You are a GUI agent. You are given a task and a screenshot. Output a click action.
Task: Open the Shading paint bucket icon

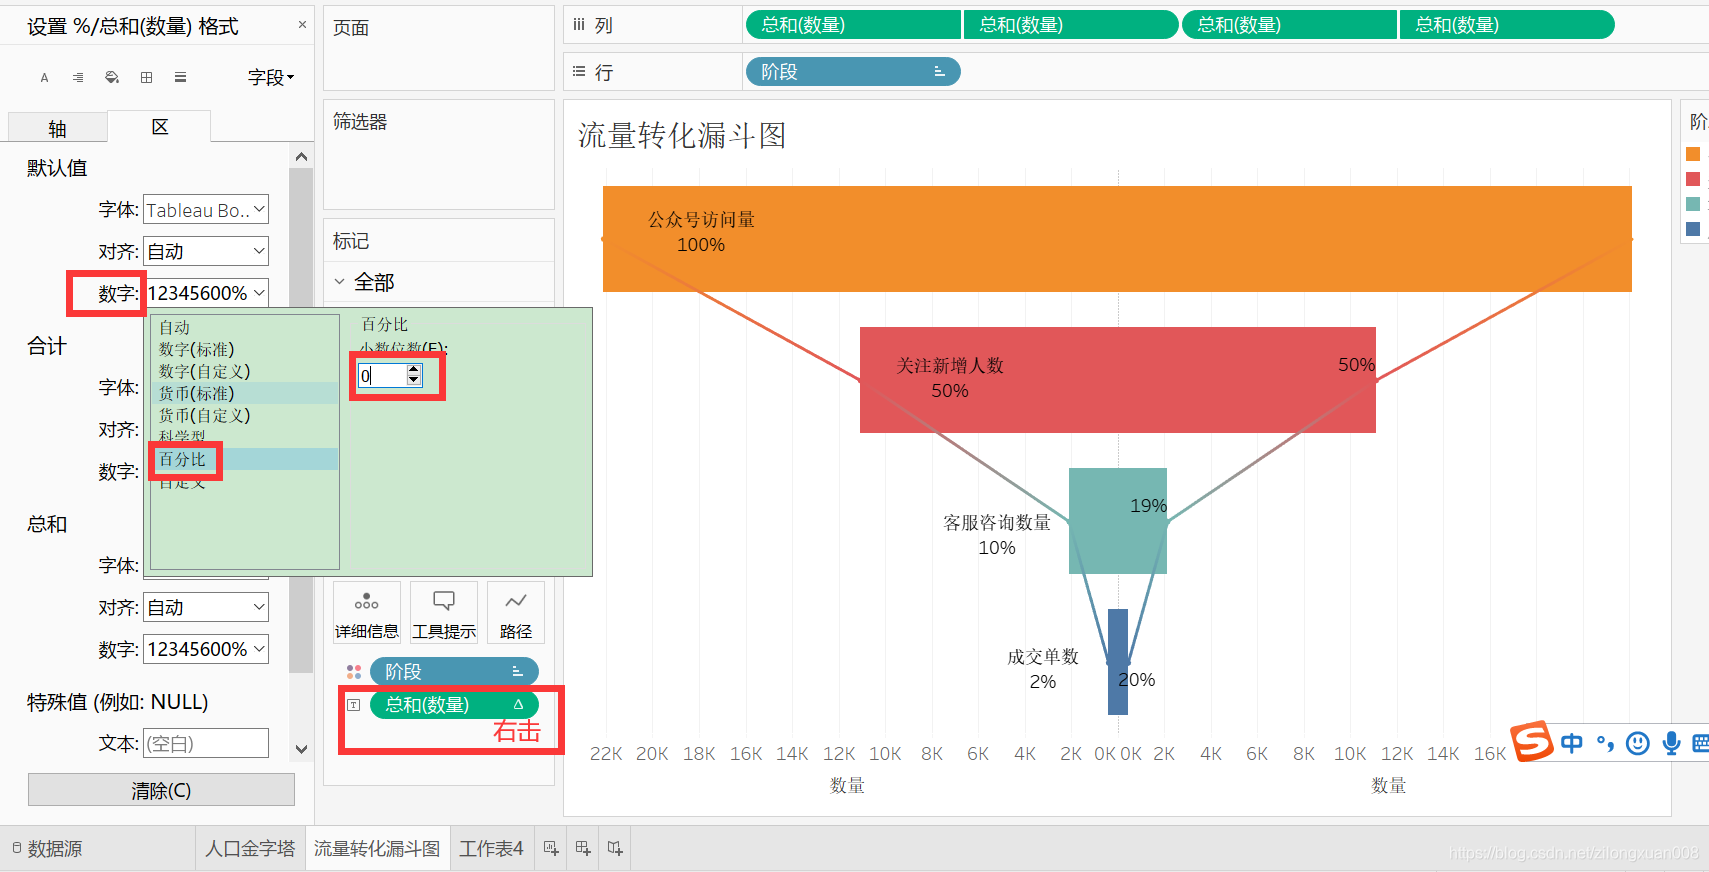[112, 78]
